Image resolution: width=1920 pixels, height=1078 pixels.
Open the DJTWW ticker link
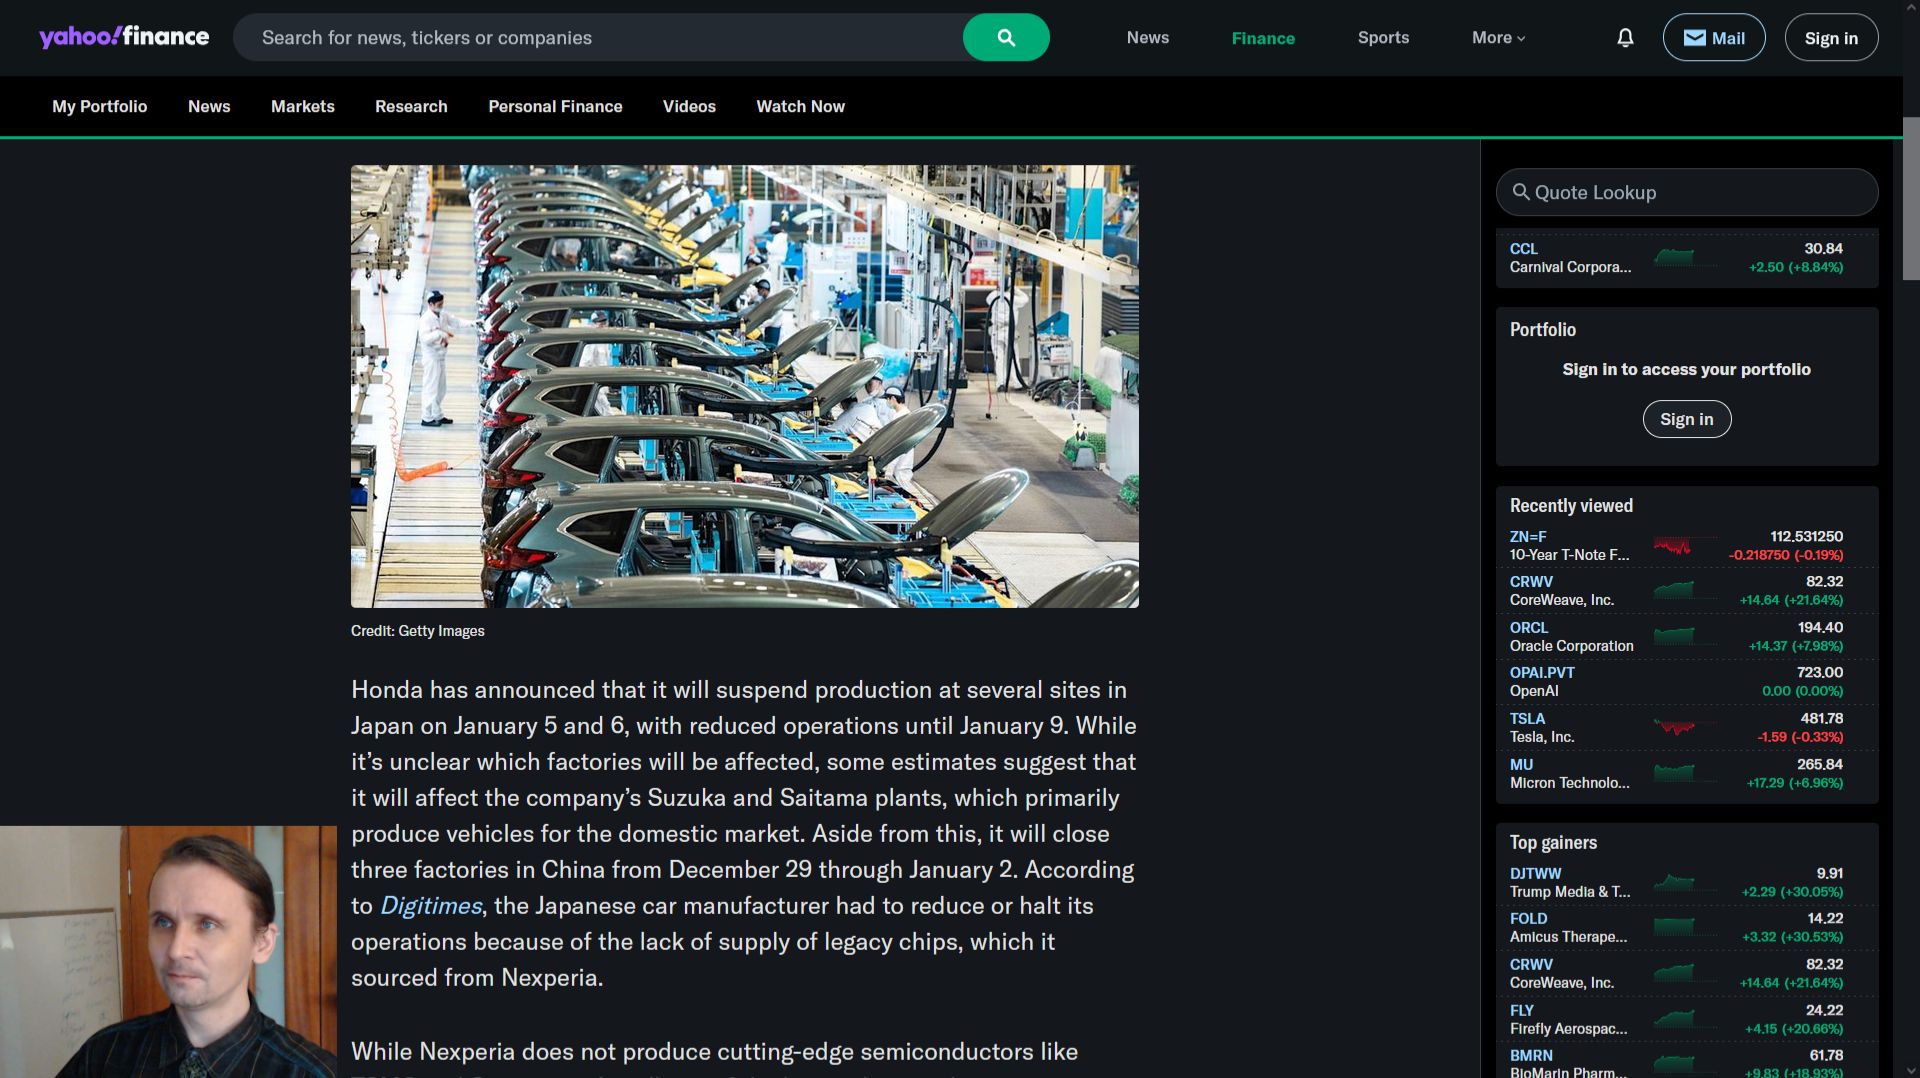[1535, 874]
